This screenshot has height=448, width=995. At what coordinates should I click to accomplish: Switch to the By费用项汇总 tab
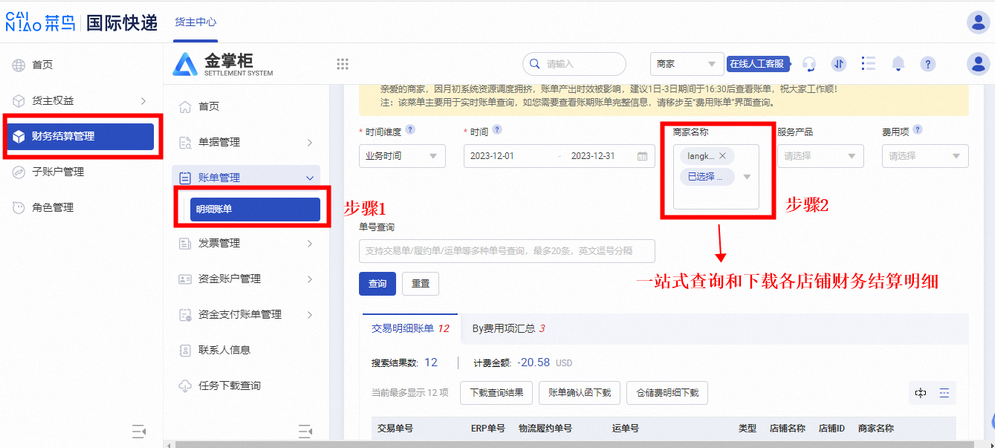(x=509, y=329)
